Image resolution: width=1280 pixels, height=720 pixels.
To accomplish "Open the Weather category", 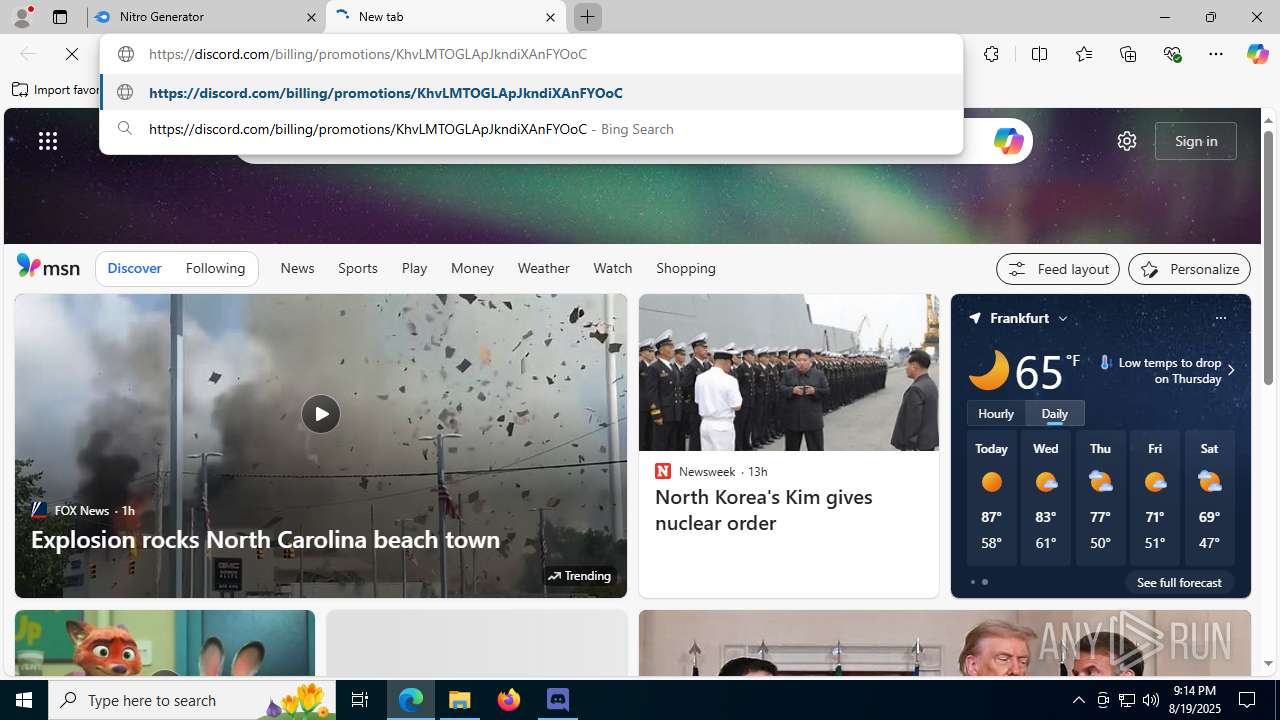I will [x=543, y=268].
